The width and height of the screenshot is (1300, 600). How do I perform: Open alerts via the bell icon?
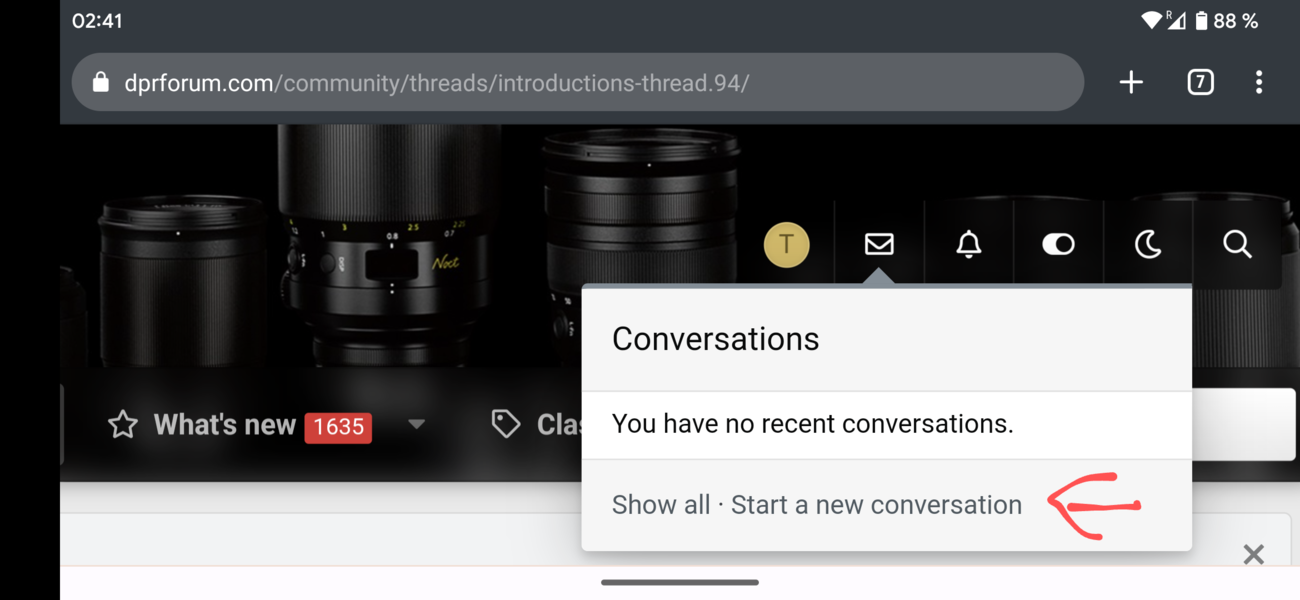pos(968,243)
